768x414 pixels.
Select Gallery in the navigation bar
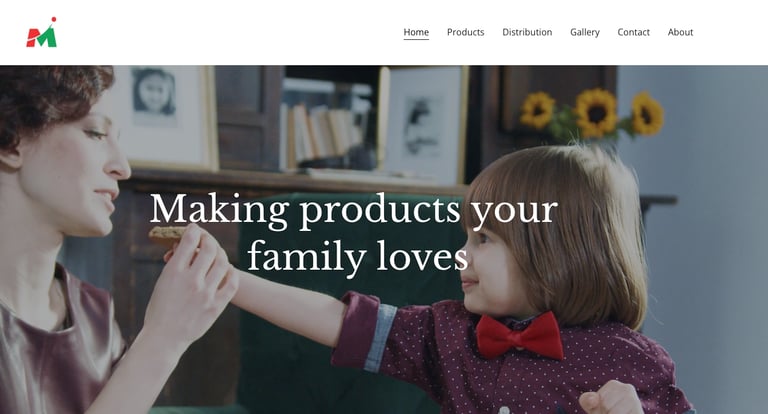click(x=585, y=32)
